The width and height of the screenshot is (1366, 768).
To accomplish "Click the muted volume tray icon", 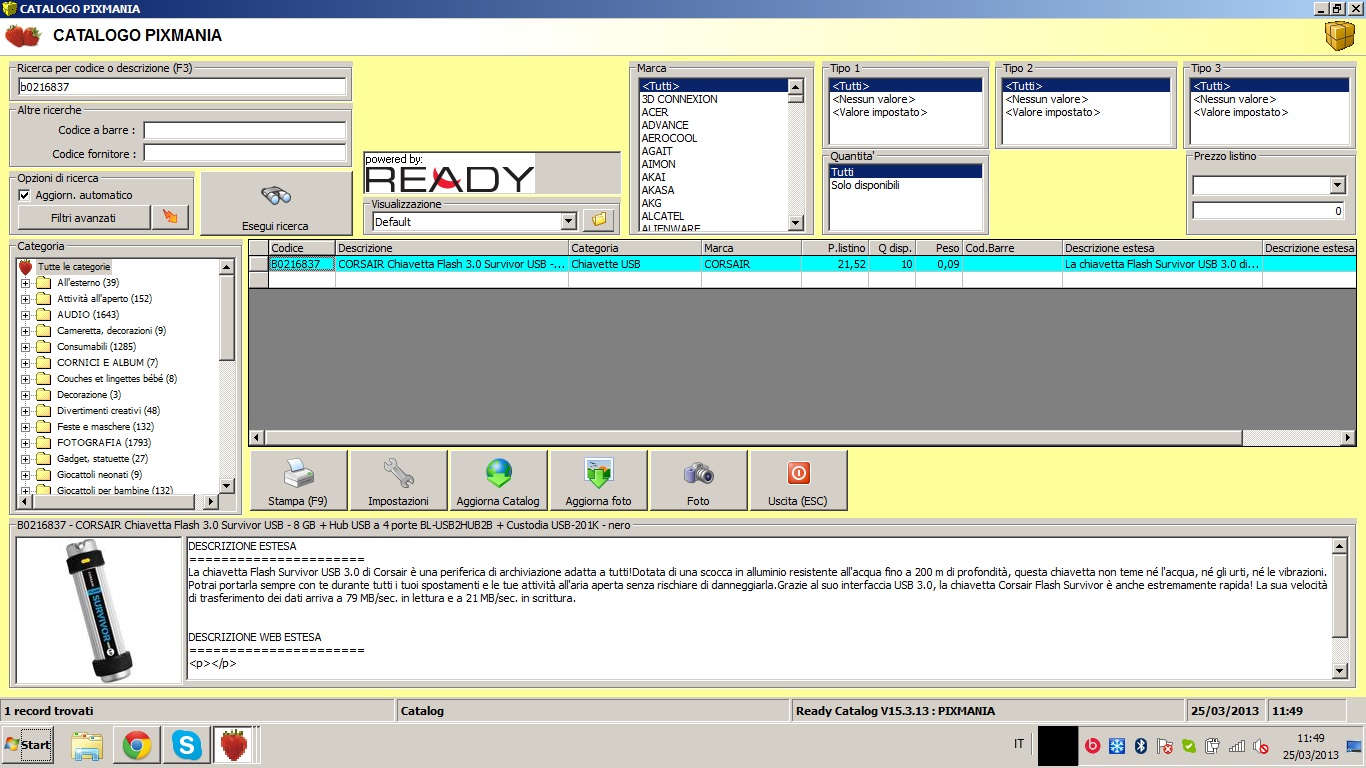I will pos(1261,745).
